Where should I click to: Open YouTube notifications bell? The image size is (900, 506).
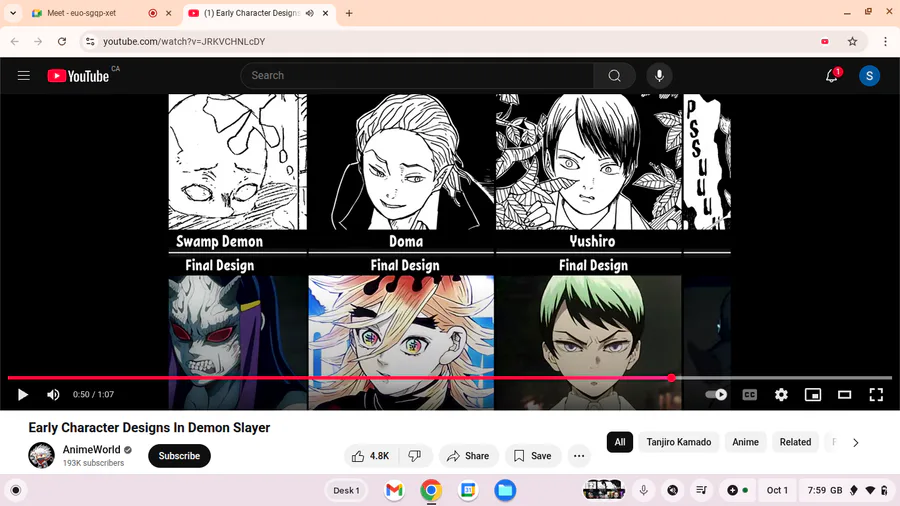832,76
